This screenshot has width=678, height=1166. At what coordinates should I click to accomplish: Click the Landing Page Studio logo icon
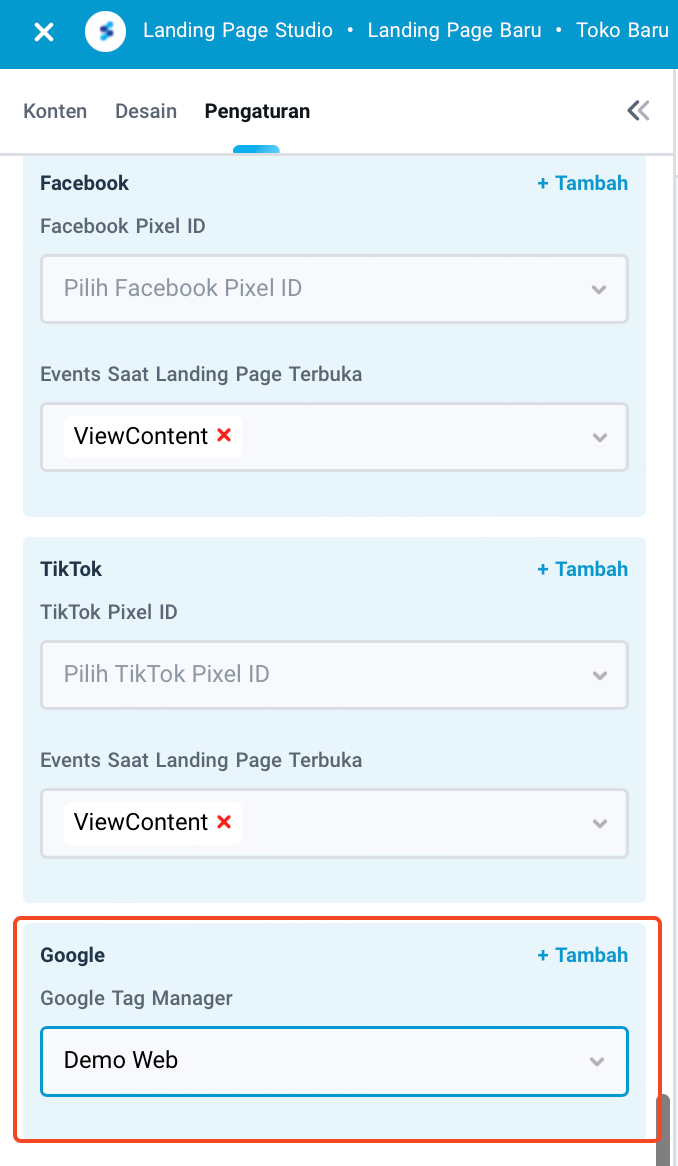[x=105, y=30]
